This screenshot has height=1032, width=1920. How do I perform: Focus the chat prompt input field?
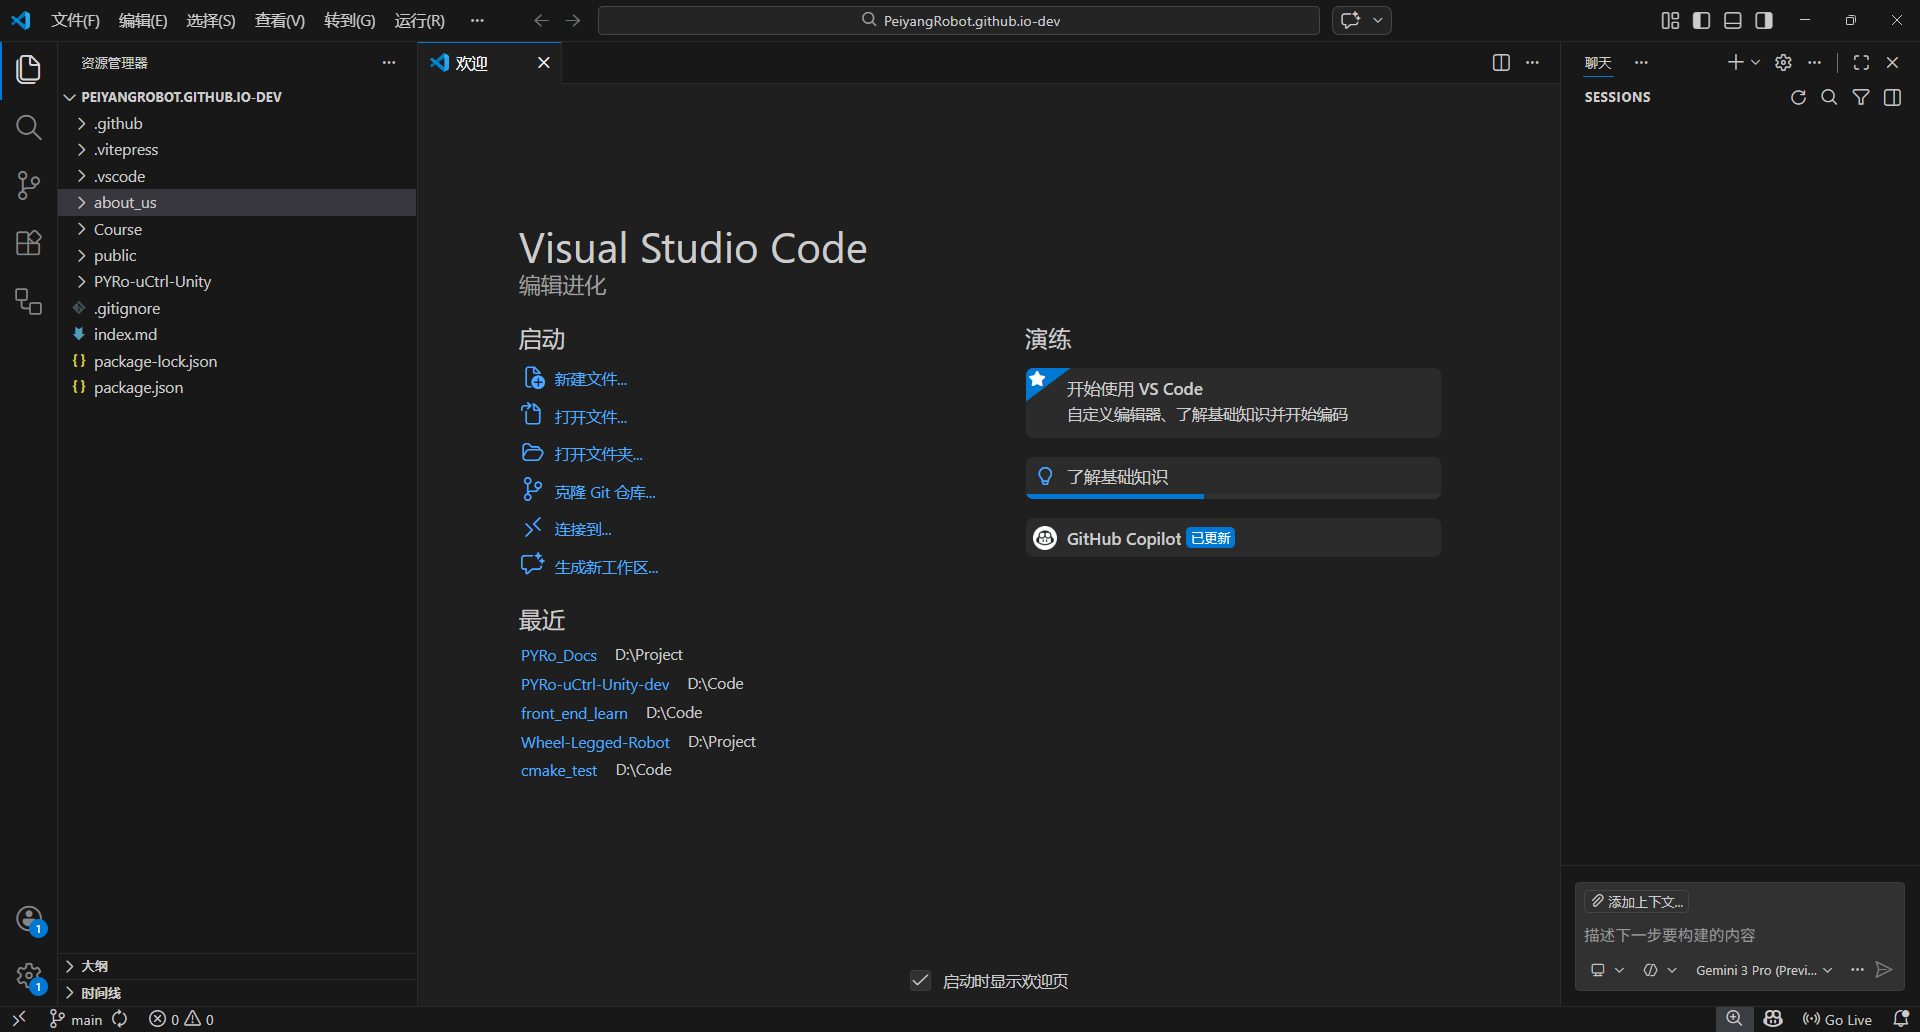click(x=1738, y=935)
